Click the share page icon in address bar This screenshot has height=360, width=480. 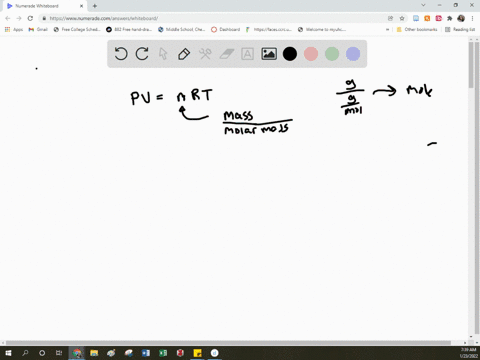tap(390, 18)
